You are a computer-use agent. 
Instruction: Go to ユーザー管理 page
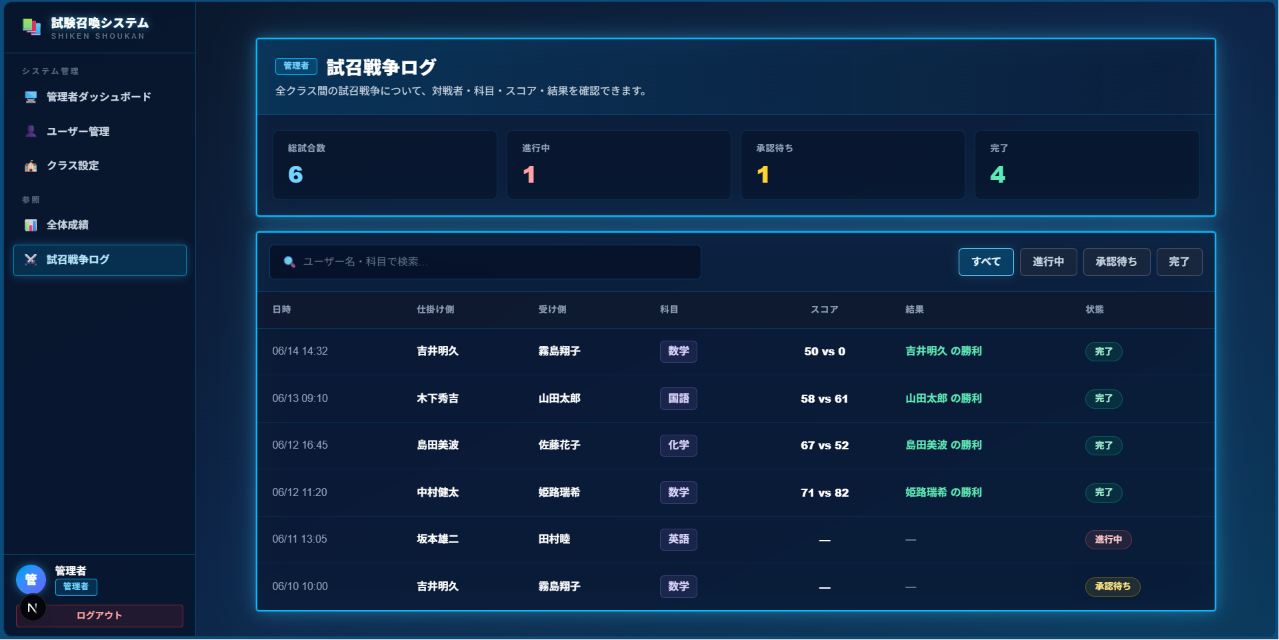100,131
